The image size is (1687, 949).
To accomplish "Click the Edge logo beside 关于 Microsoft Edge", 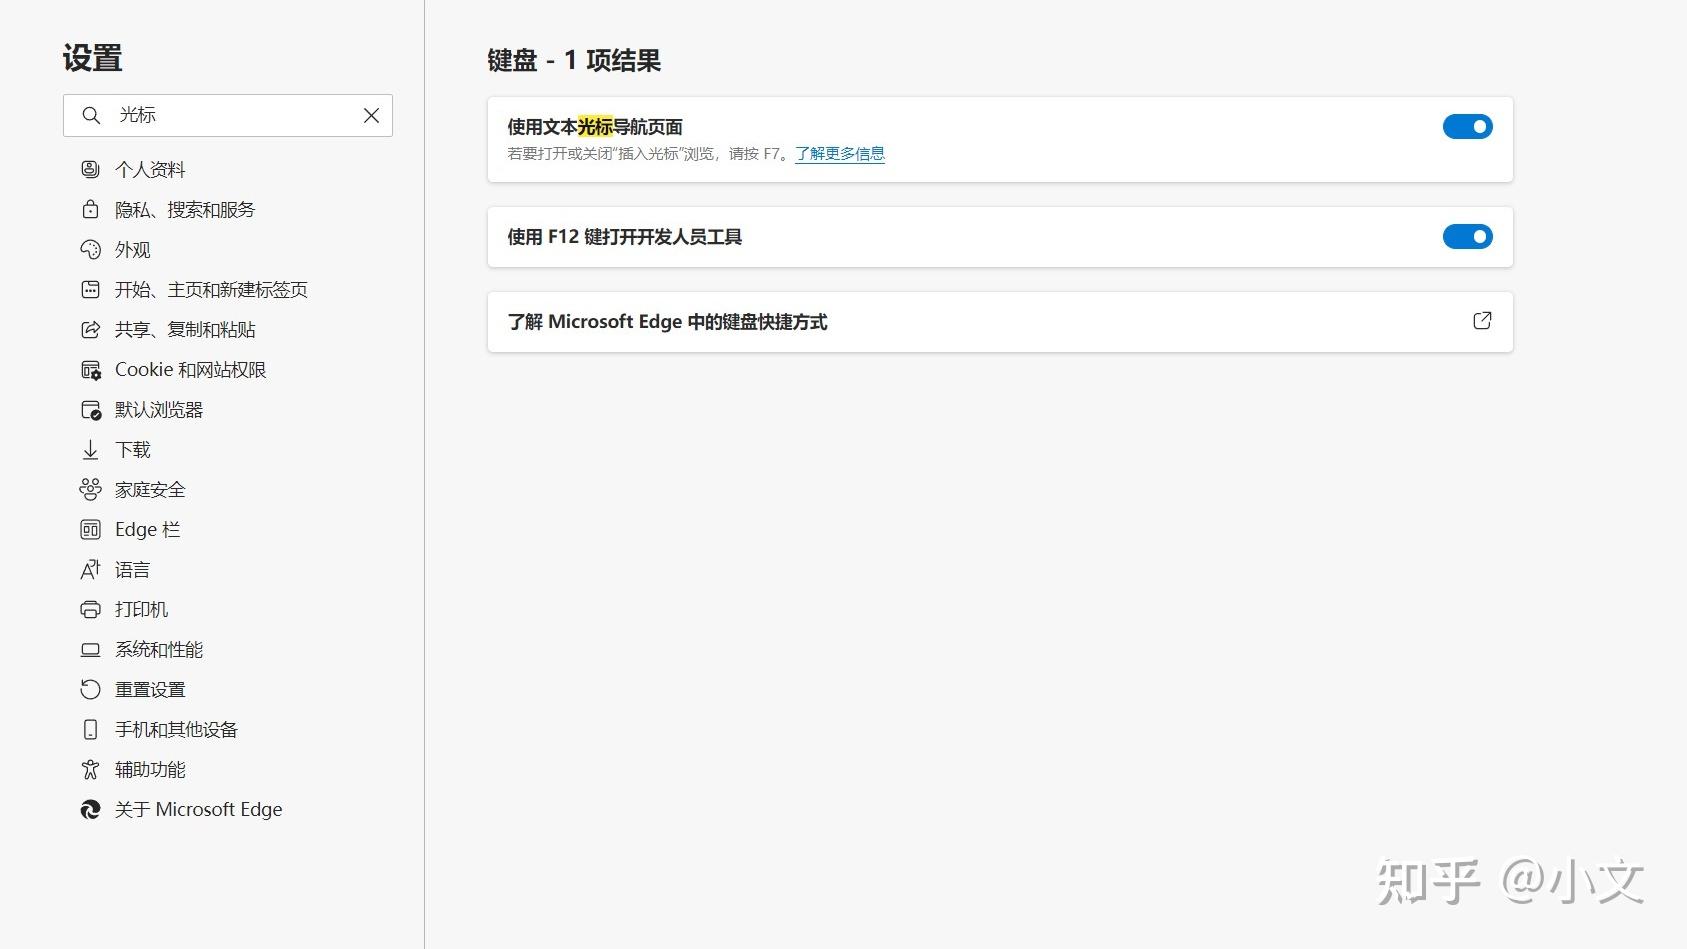I will point(90,809).
